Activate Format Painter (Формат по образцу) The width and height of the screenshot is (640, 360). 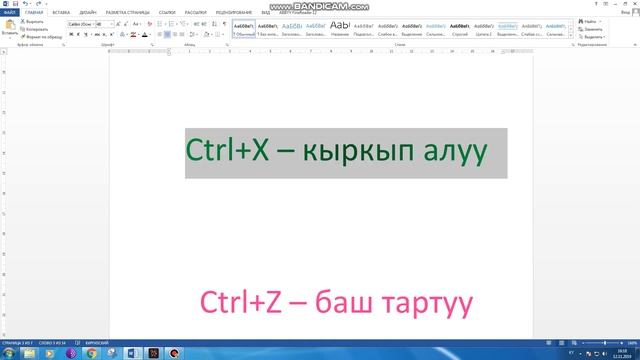pyautogui.click(x=41, y=37)
